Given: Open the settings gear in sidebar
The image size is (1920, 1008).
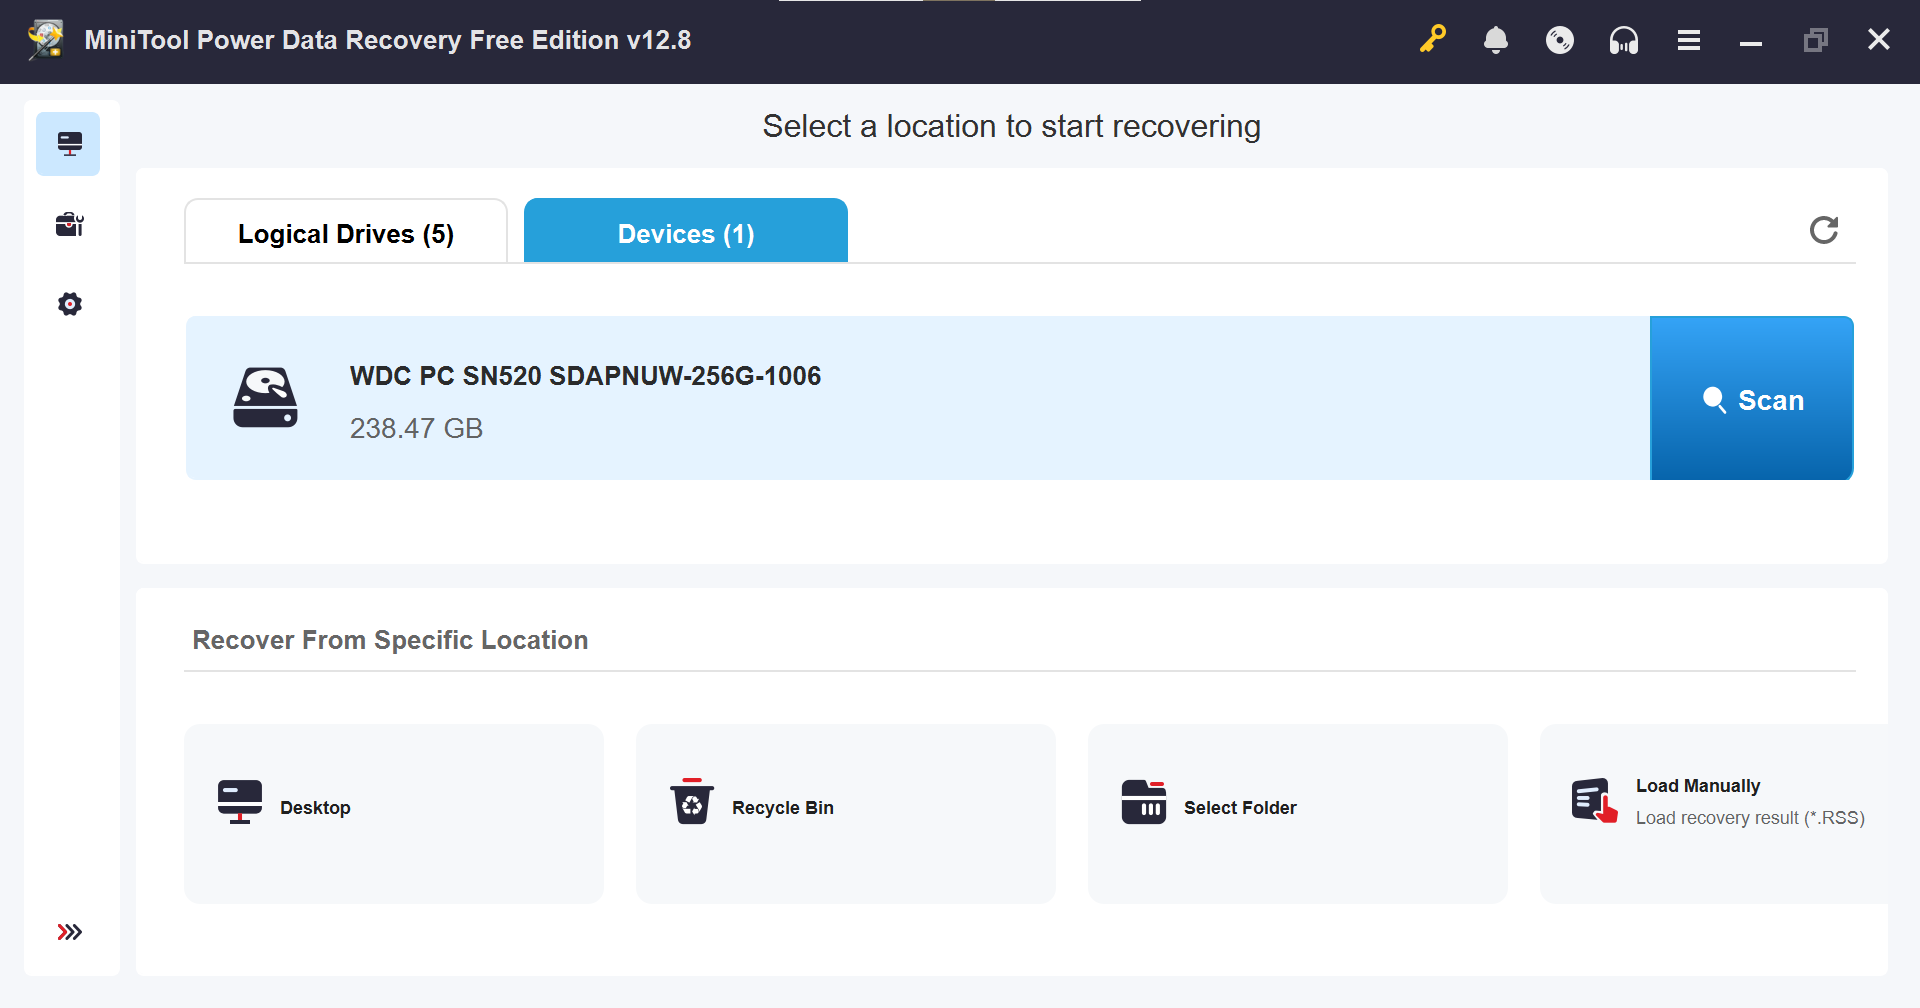Looking at the screenshot, I should click(69, 304).
